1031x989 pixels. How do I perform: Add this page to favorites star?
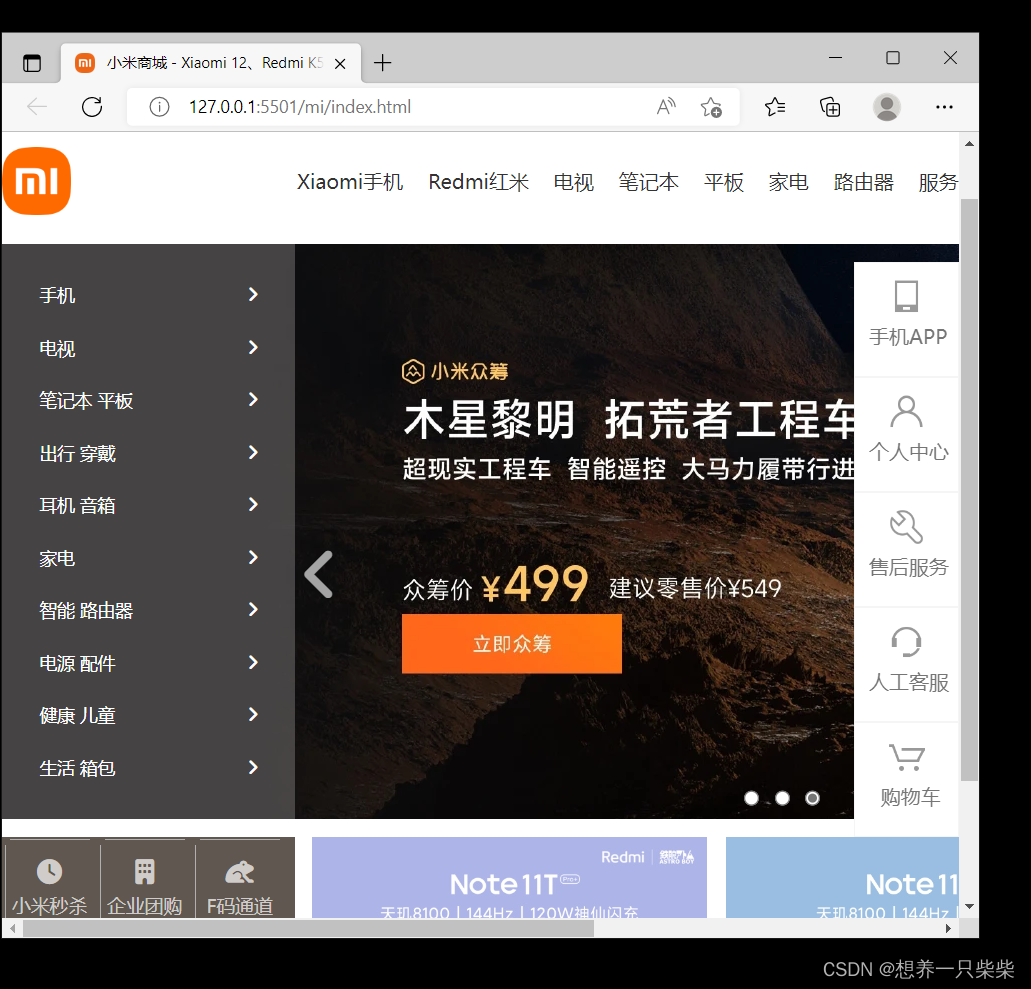(711, 107)
